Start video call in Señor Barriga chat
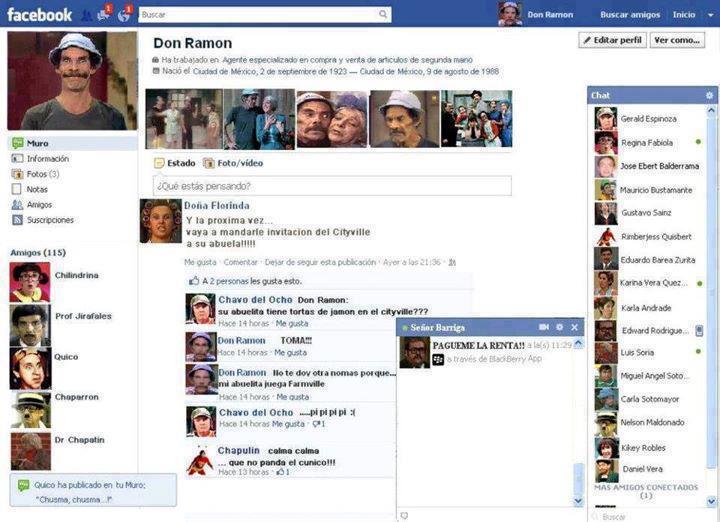The image size is (720, 522). coord(544,327)
